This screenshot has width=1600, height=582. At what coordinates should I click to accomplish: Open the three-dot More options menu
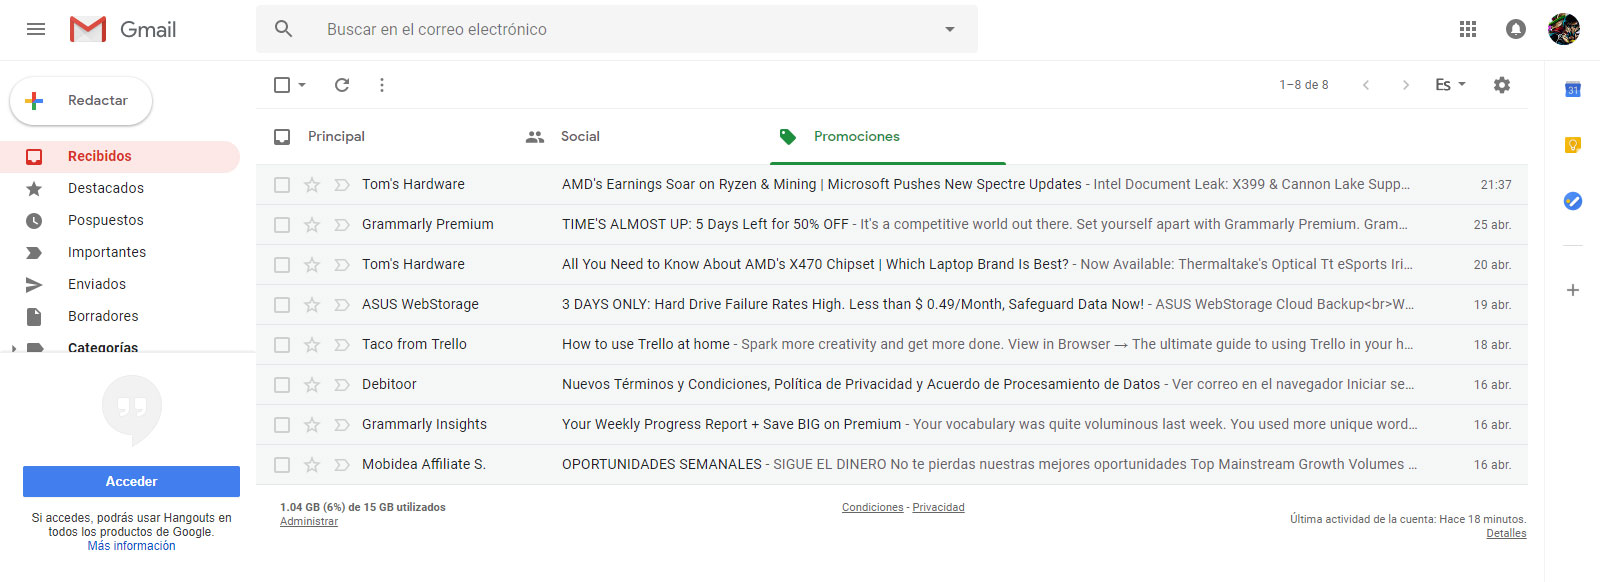coord(382,85)
